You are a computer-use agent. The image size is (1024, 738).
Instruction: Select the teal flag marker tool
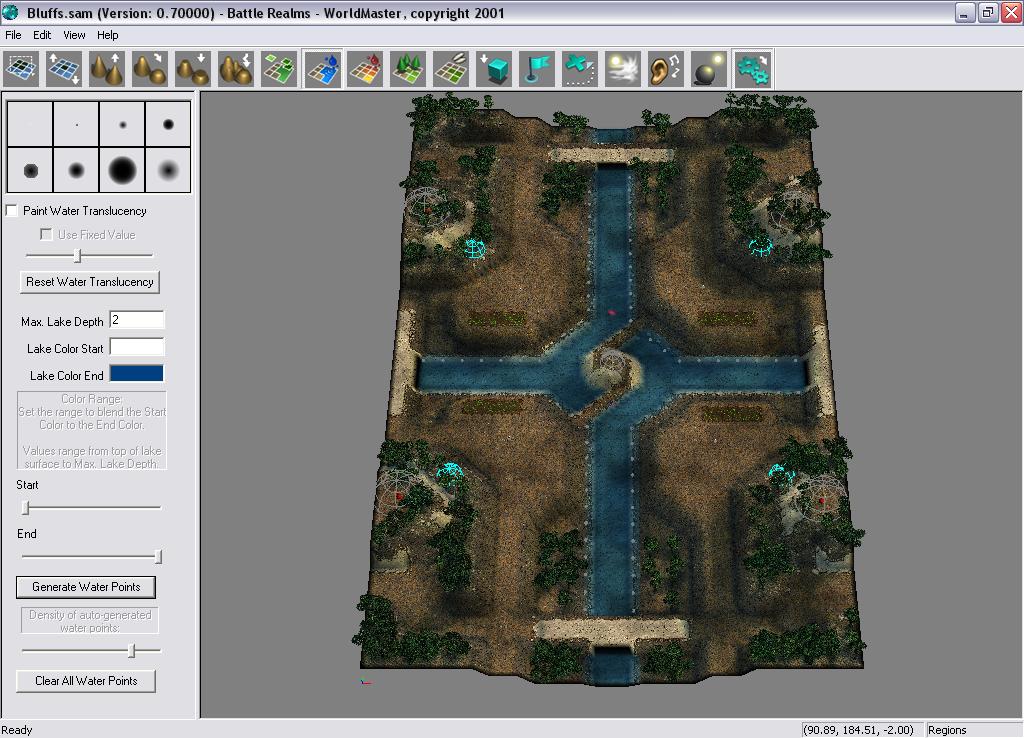pos(537,69)
